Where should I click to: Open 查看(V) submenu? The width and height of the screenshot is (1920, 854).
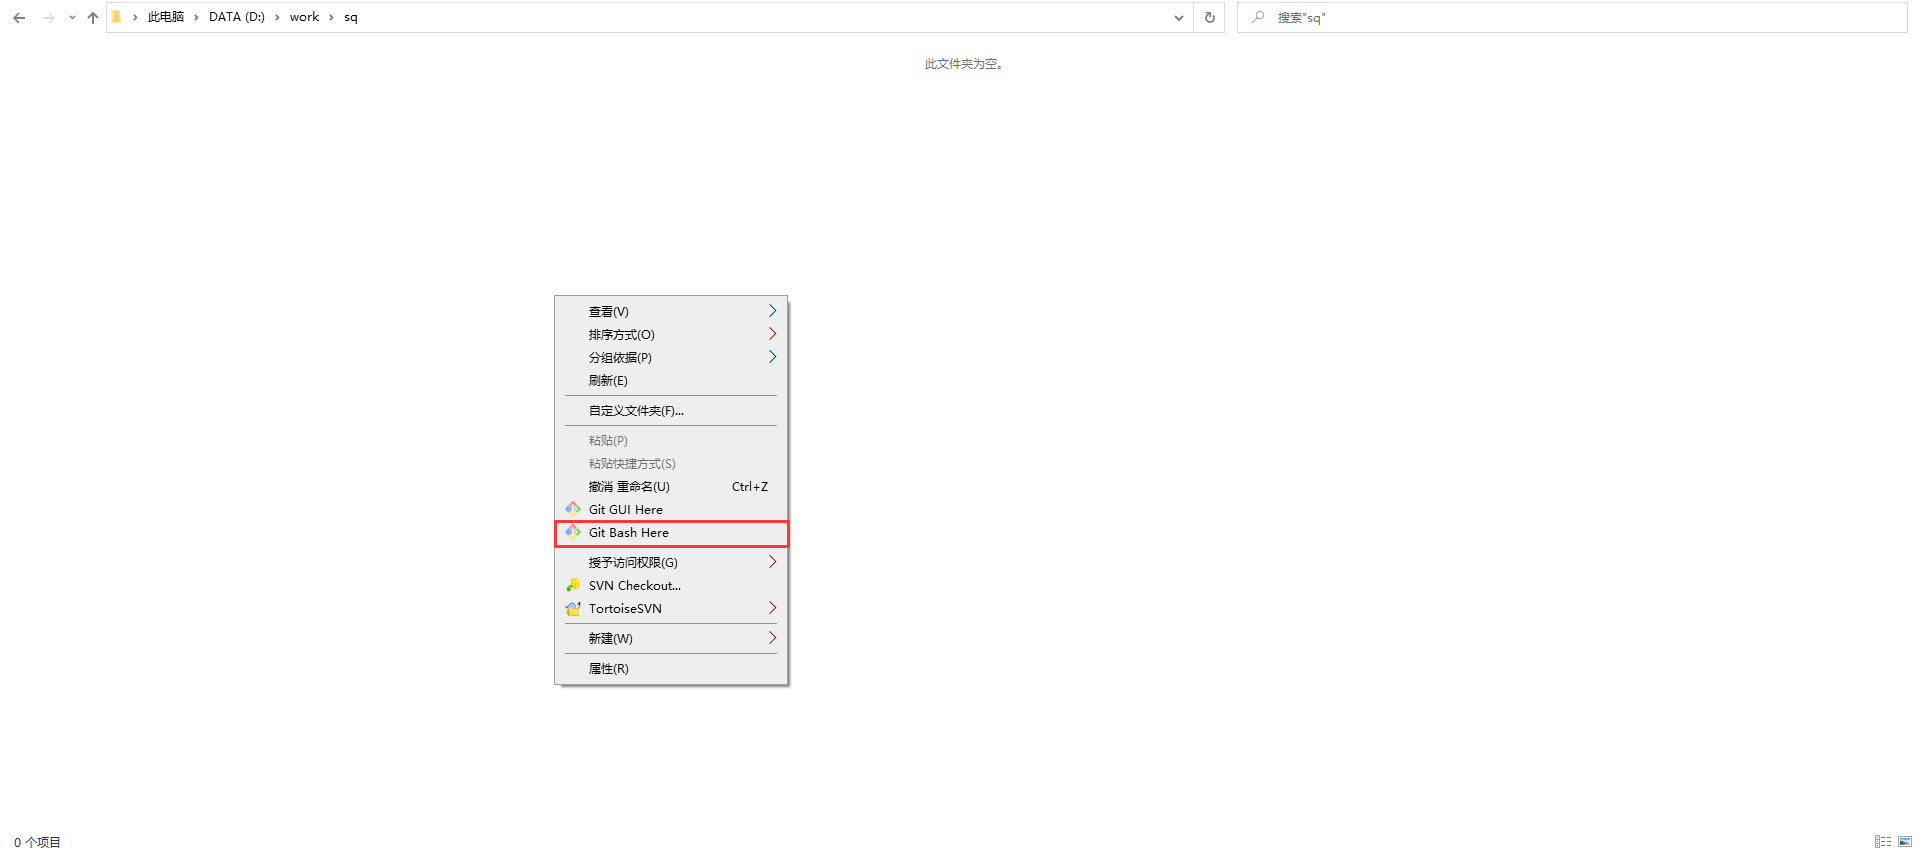(671, 312)
